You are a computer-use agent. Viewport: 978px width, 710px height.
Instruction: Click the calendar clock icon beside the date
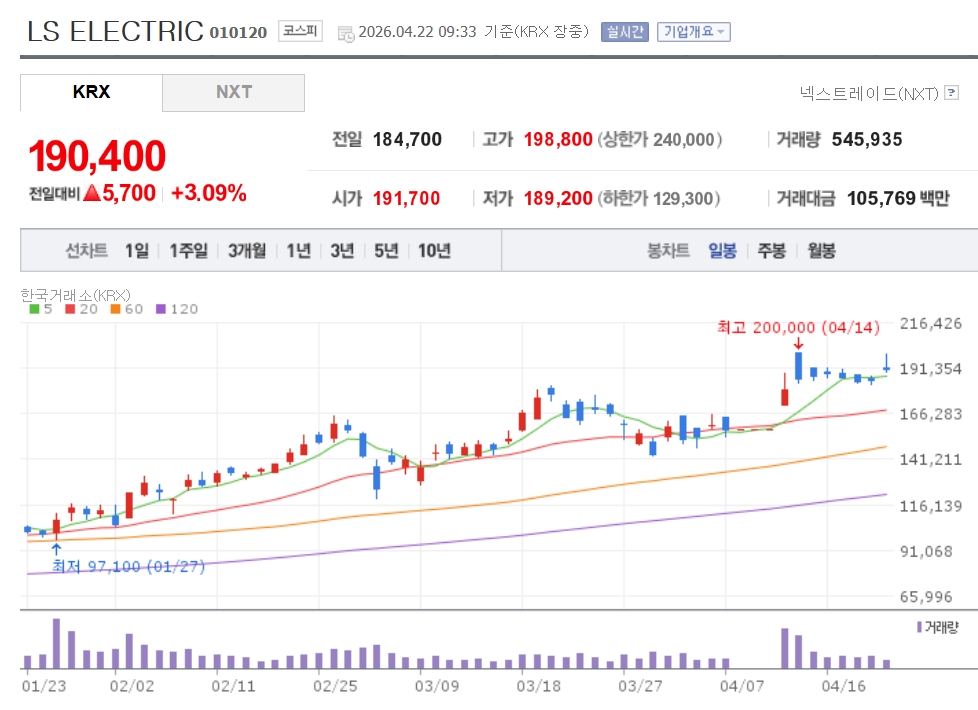(x=346, y=33)
